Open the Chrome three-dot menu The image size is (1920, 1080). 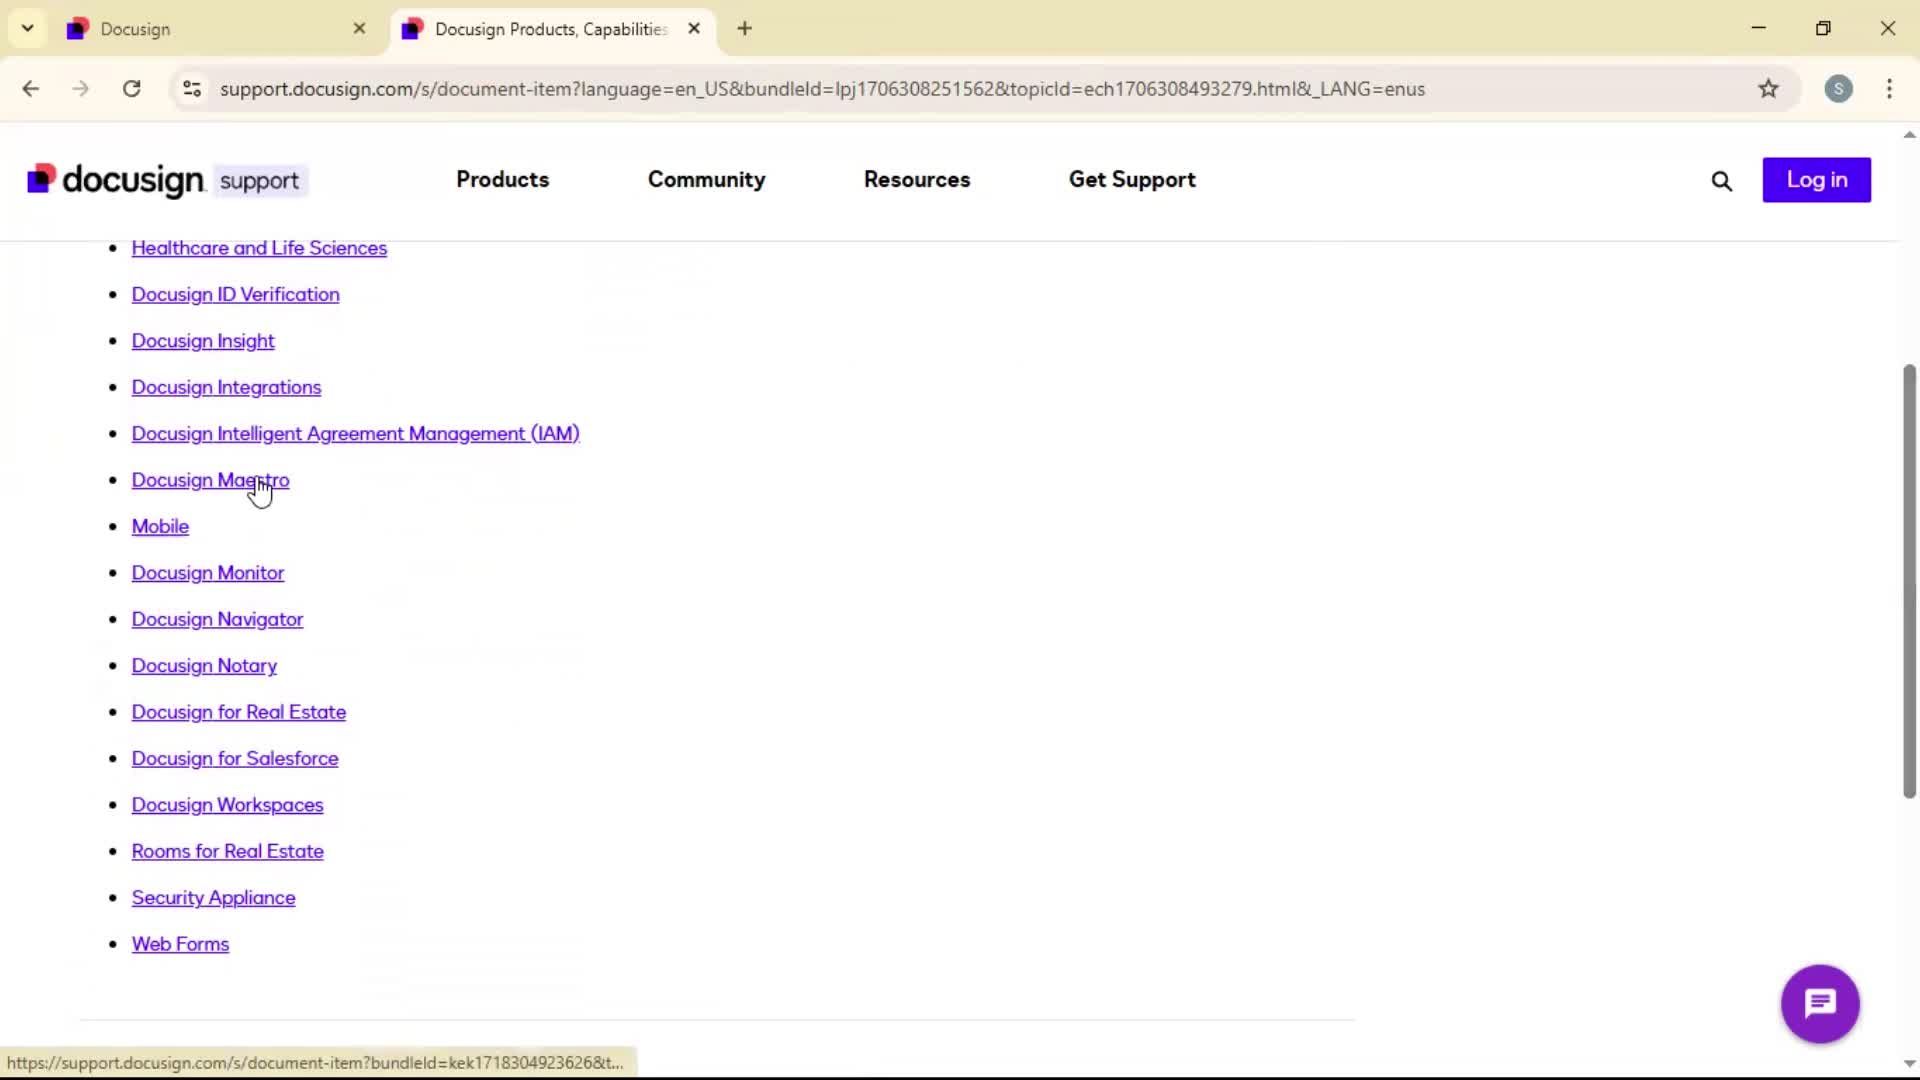(1889, 89)
